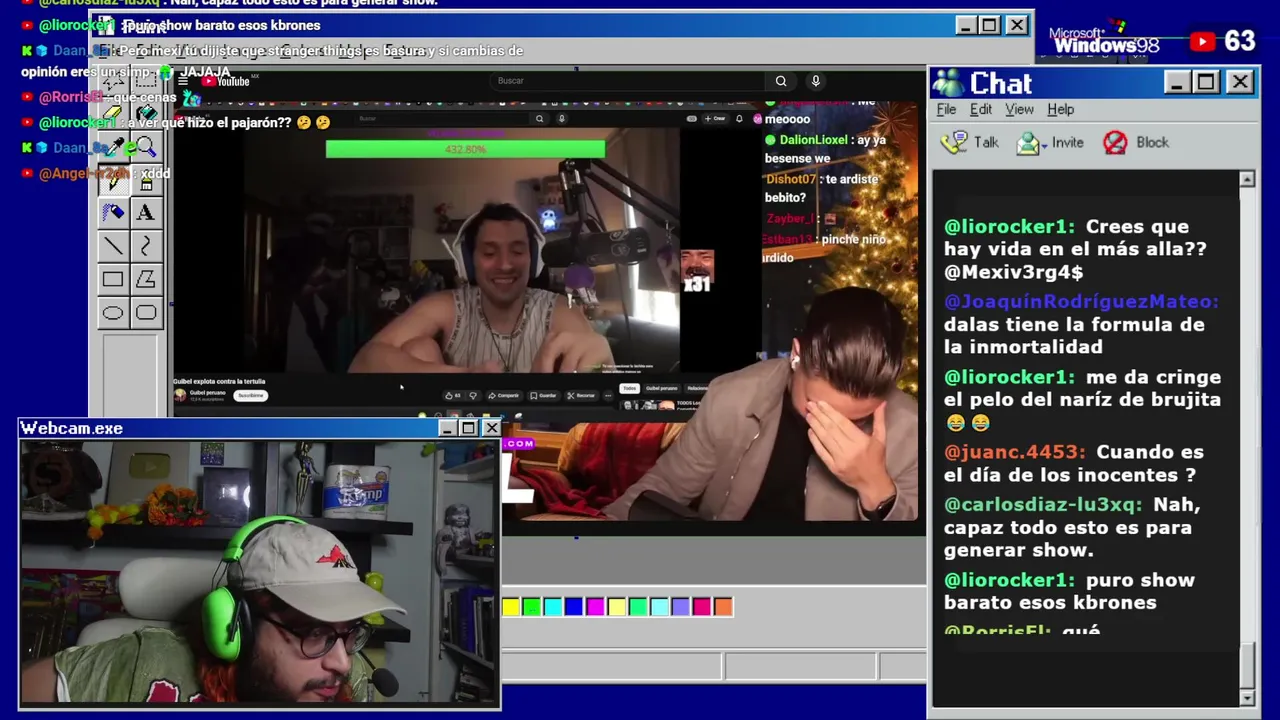Open the View menu in Chat
This screenshot has height=720, width=1280.
1019,109
